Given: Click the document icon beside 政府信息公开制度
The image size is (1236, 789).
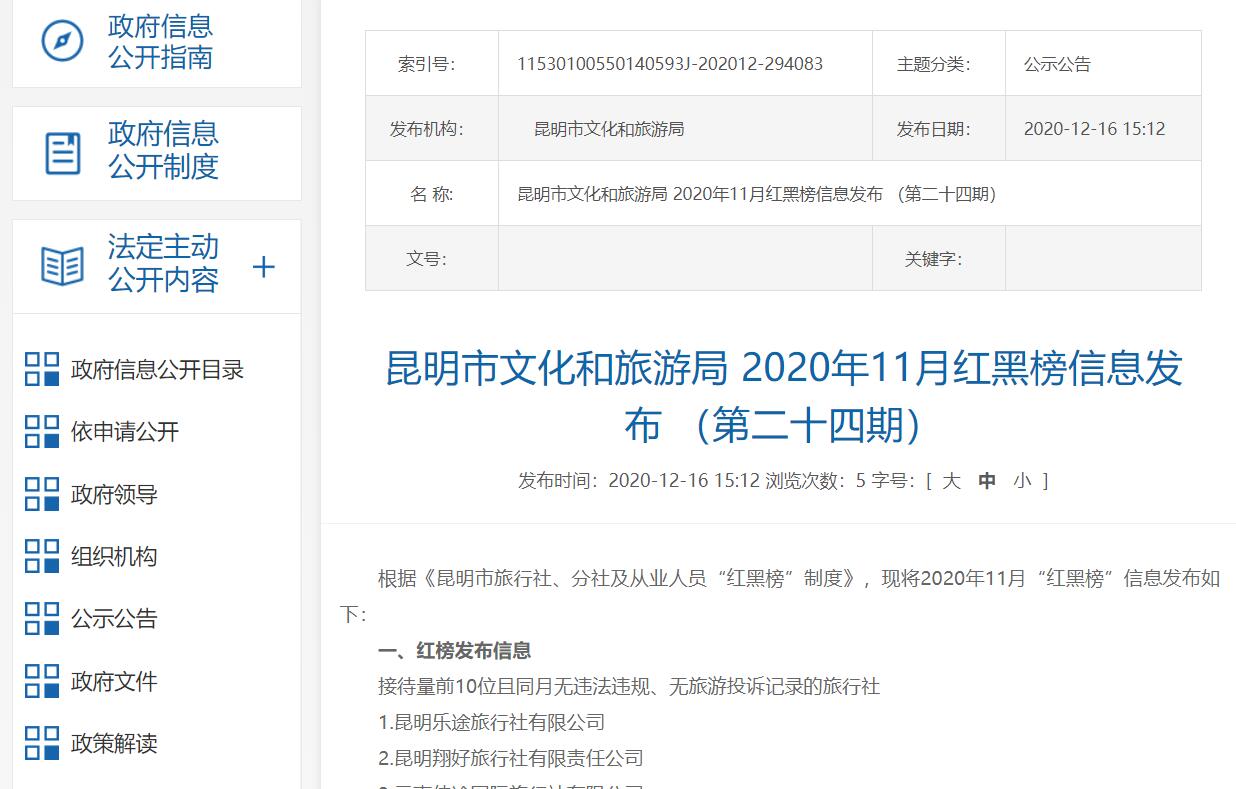Looking at the screenshot, I should 62,152.
